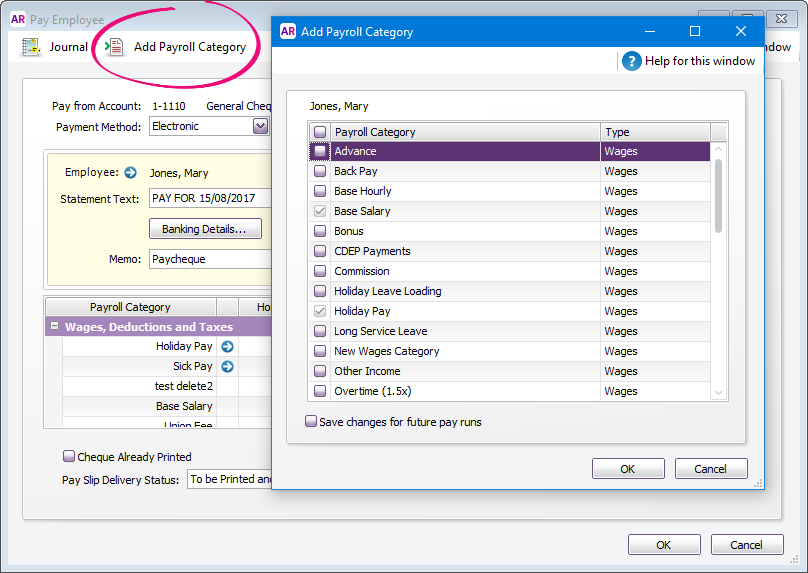This screenshot has height=573, width=808.
Task: Click the blue arrow beside Sick Pay
Action: pyautogui.click(x=227, y=366)
